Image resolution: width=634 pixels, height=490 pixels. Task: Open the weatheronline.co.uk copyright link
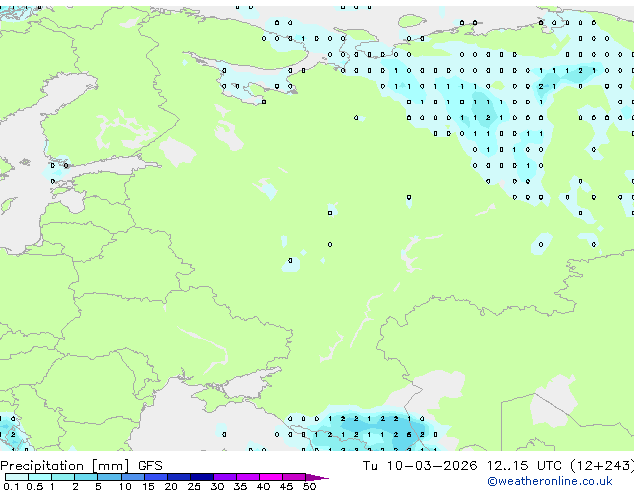pos(550,481)
